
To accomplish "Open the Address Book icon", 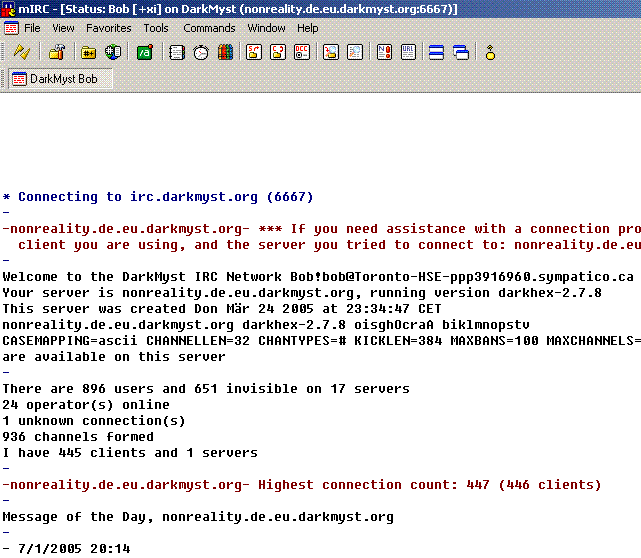I will (177, 52).
